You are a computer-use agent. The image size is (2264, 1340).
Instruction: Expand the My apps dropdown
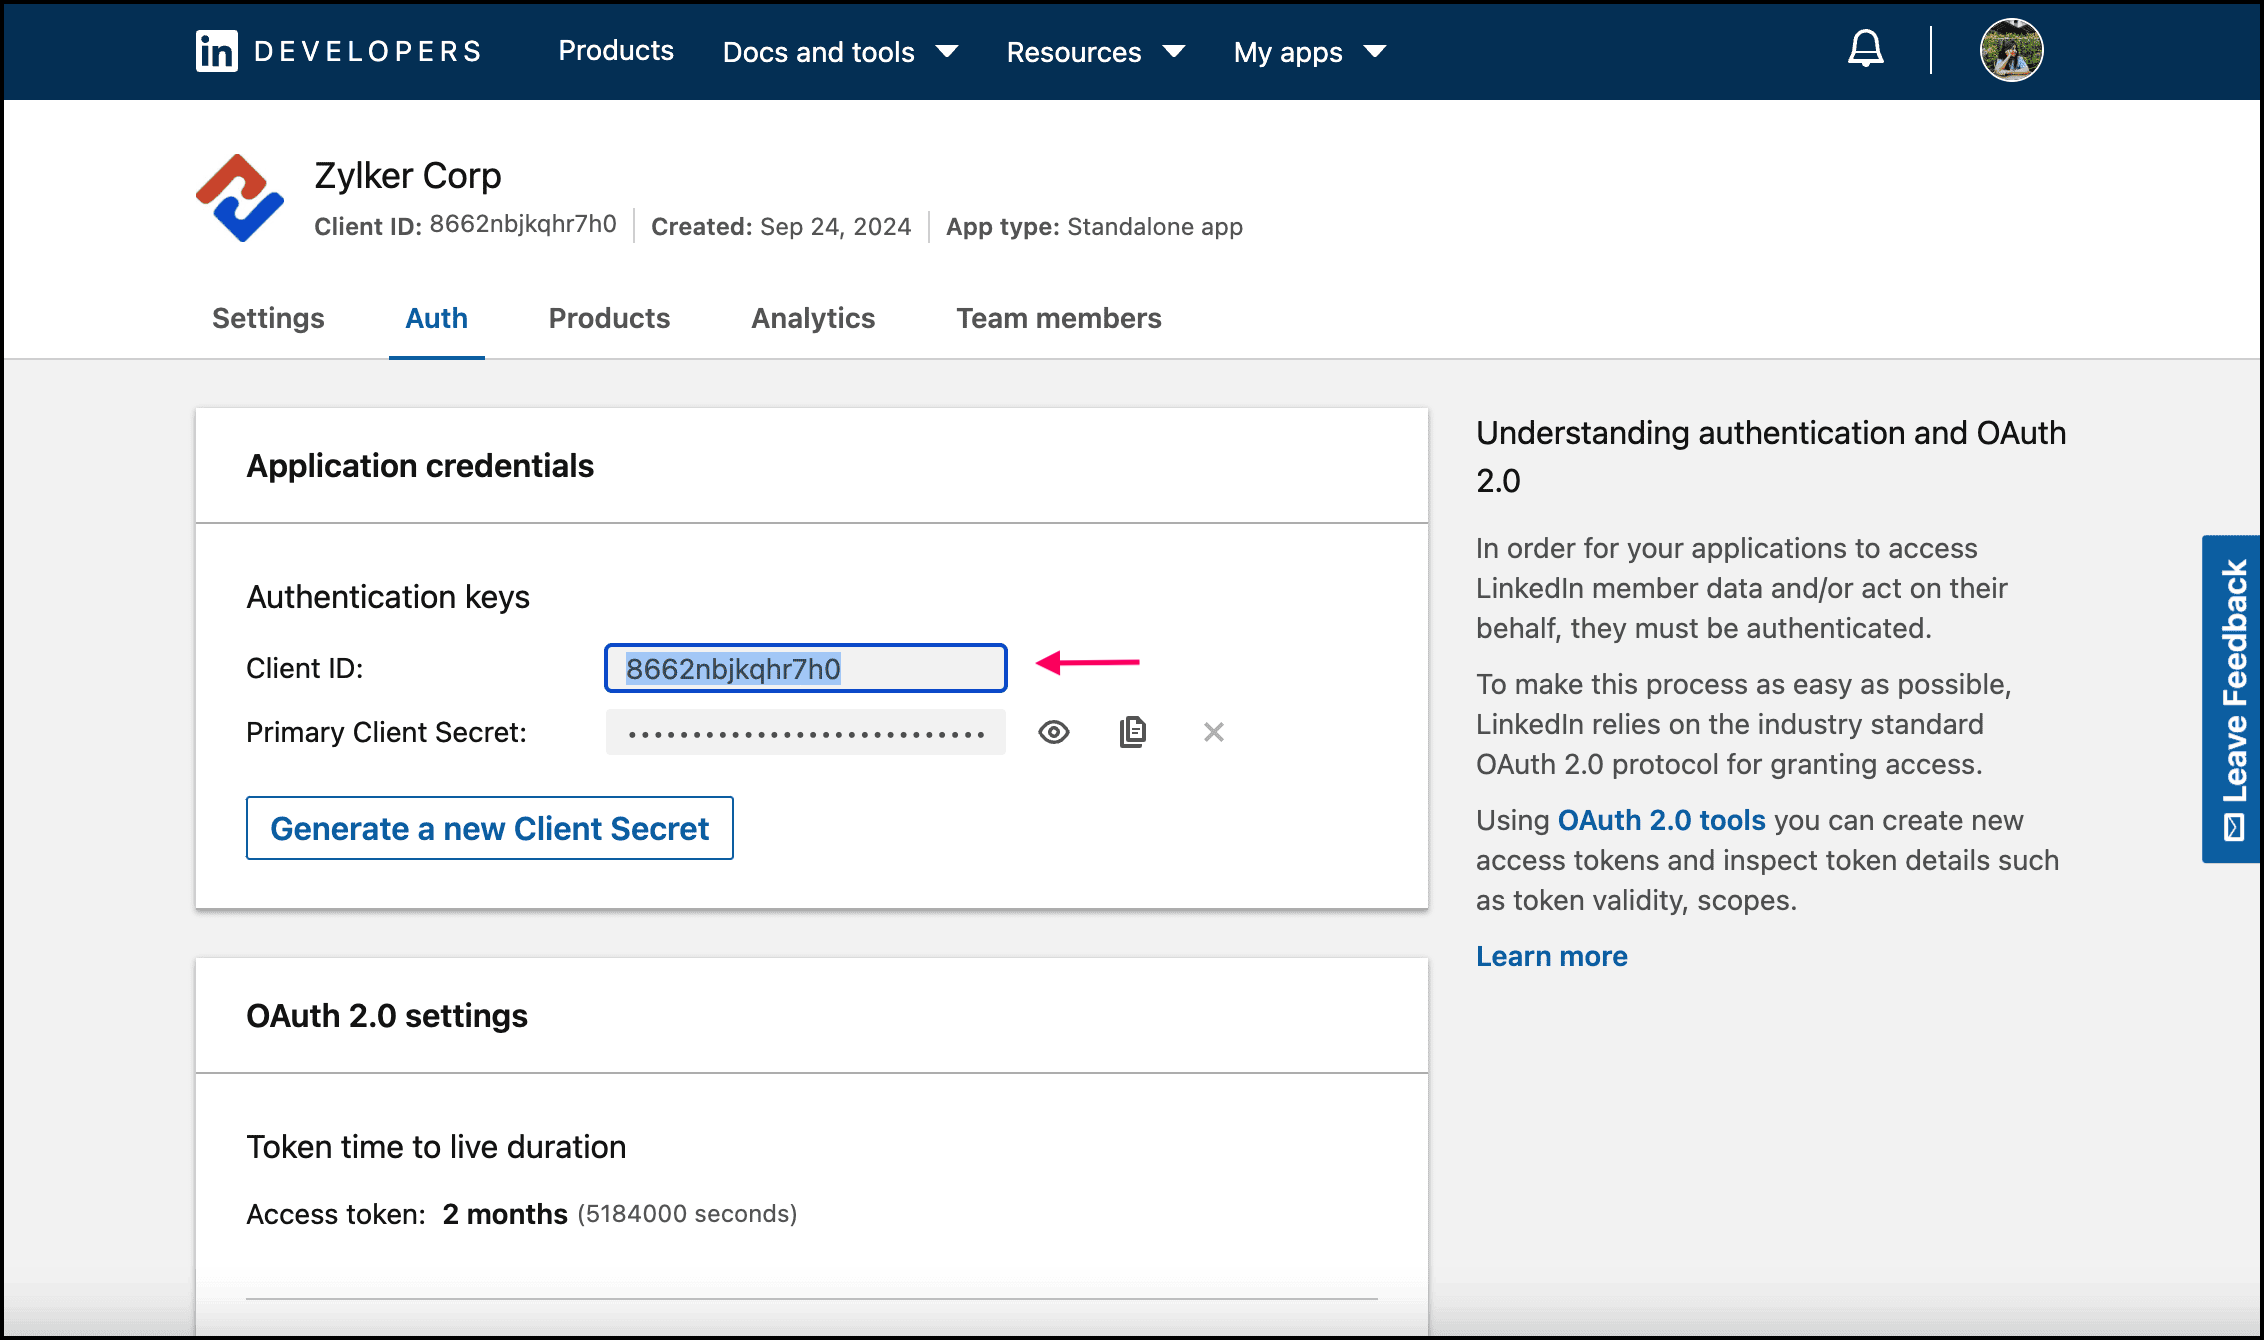(1309, 52)
